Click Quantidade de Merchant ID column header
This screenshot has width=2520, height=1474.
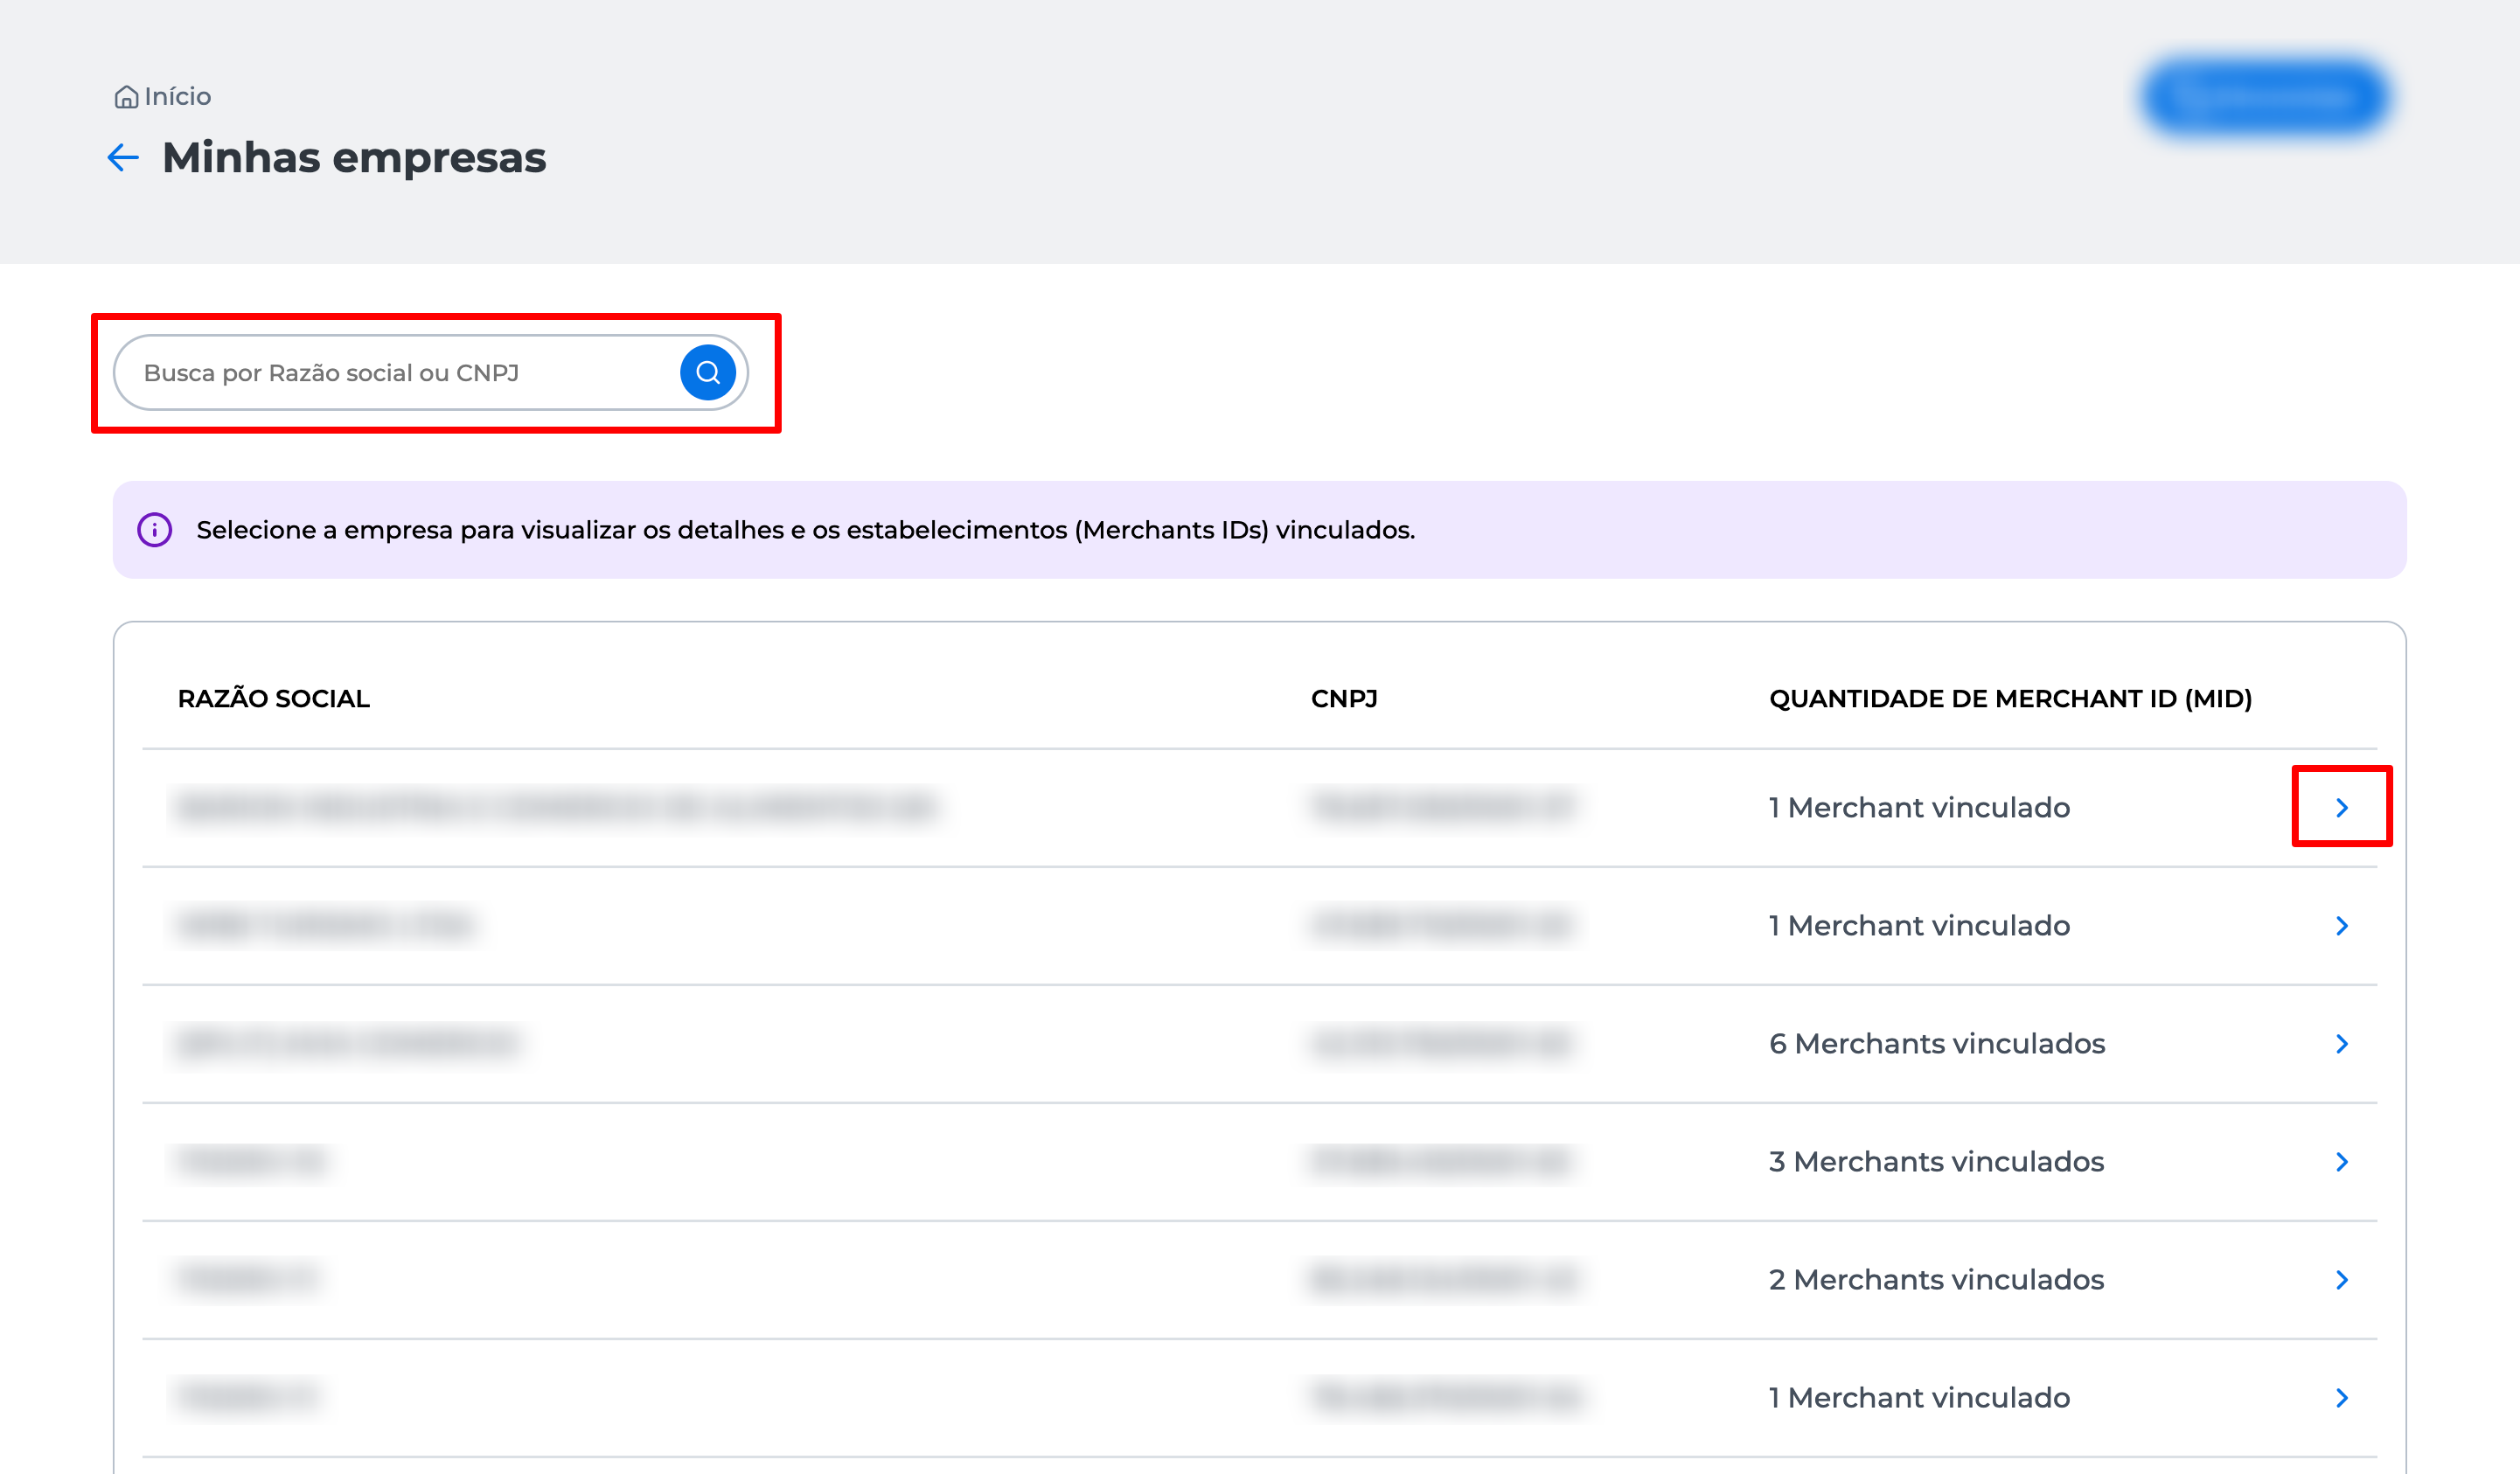[x=2010, y=698]
